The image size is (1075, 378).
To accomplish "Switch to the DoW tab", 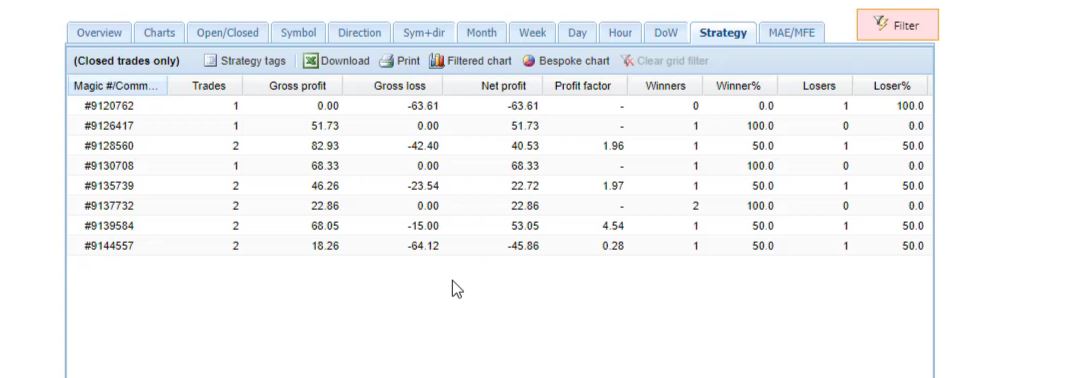I will point(665,32).
